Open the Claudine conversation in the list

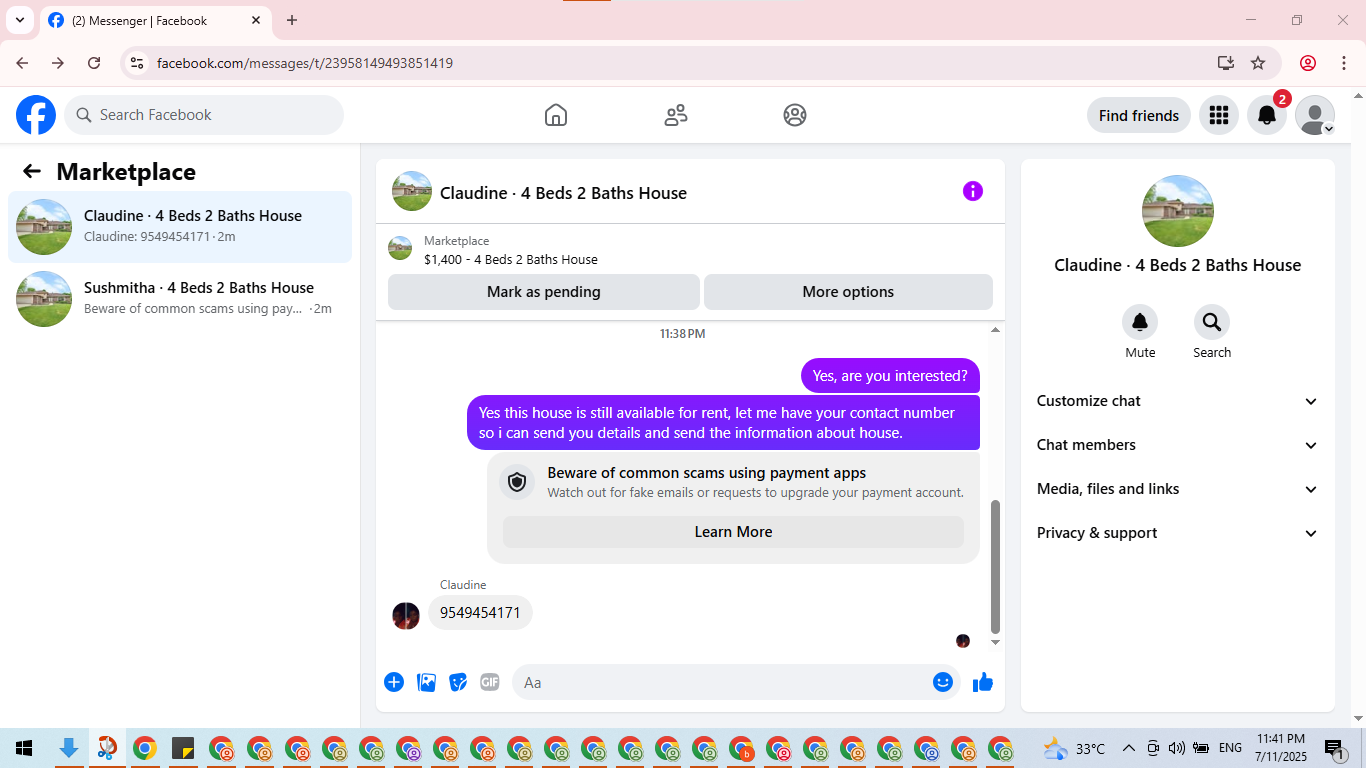(180, 227)
